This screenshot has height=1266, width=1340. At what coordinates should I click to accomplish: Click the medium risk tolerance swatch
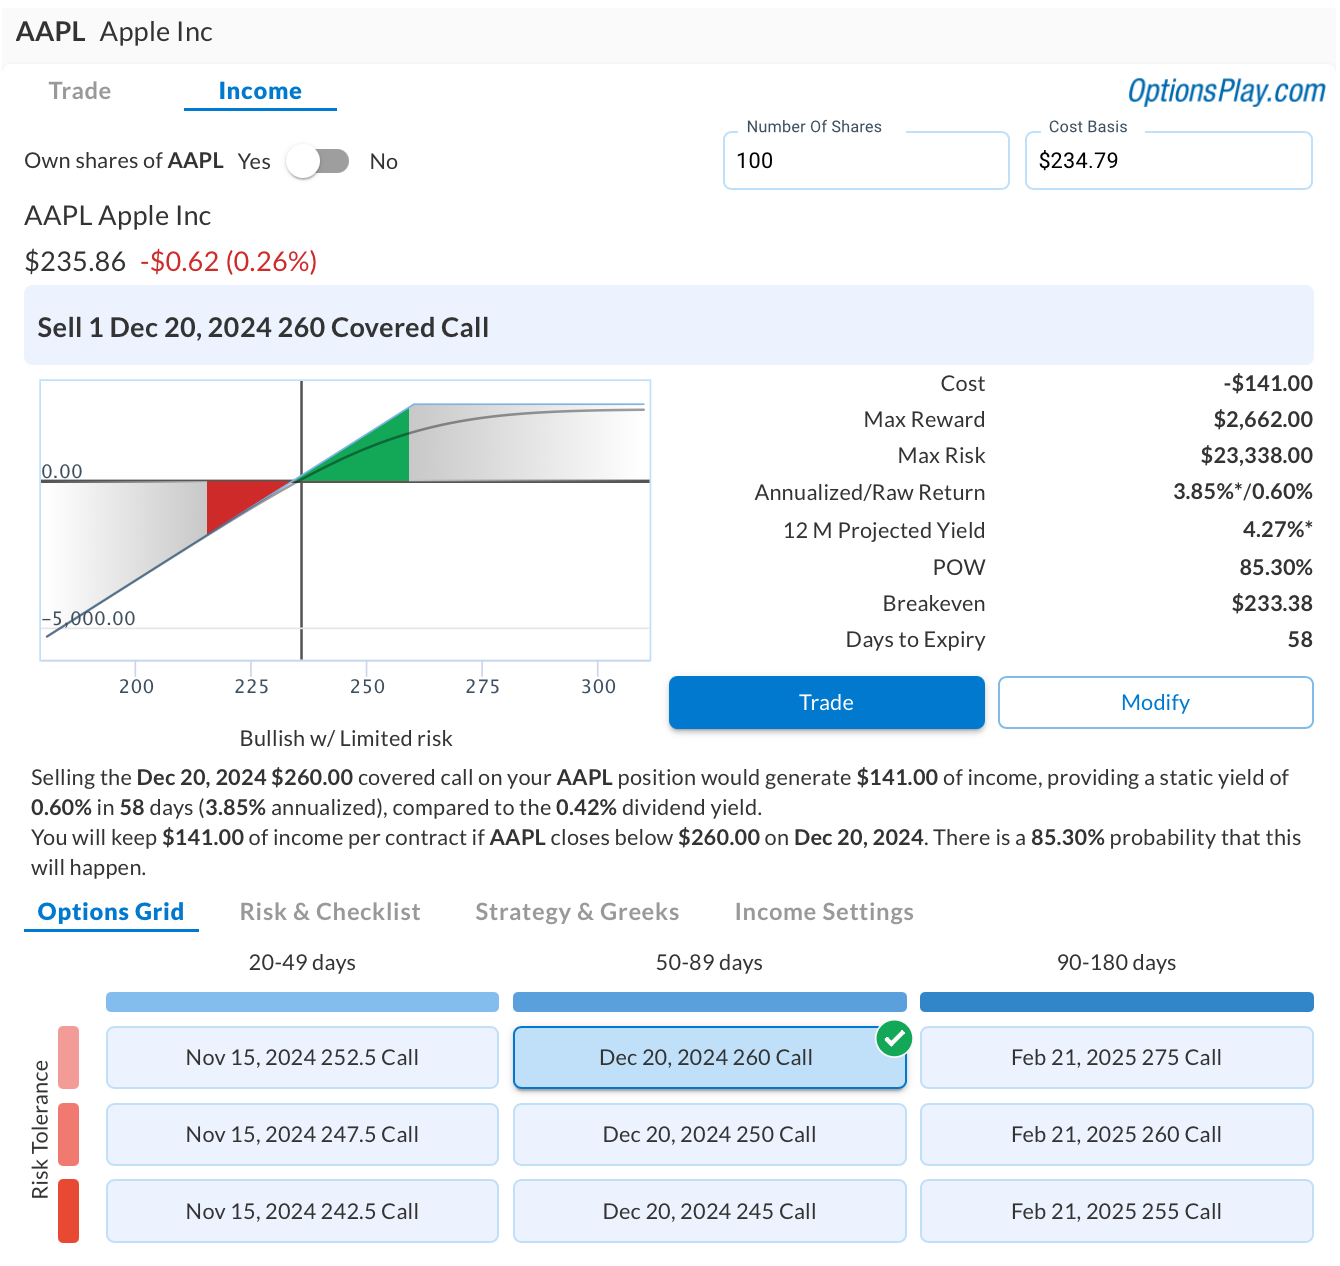[68, 1134]
